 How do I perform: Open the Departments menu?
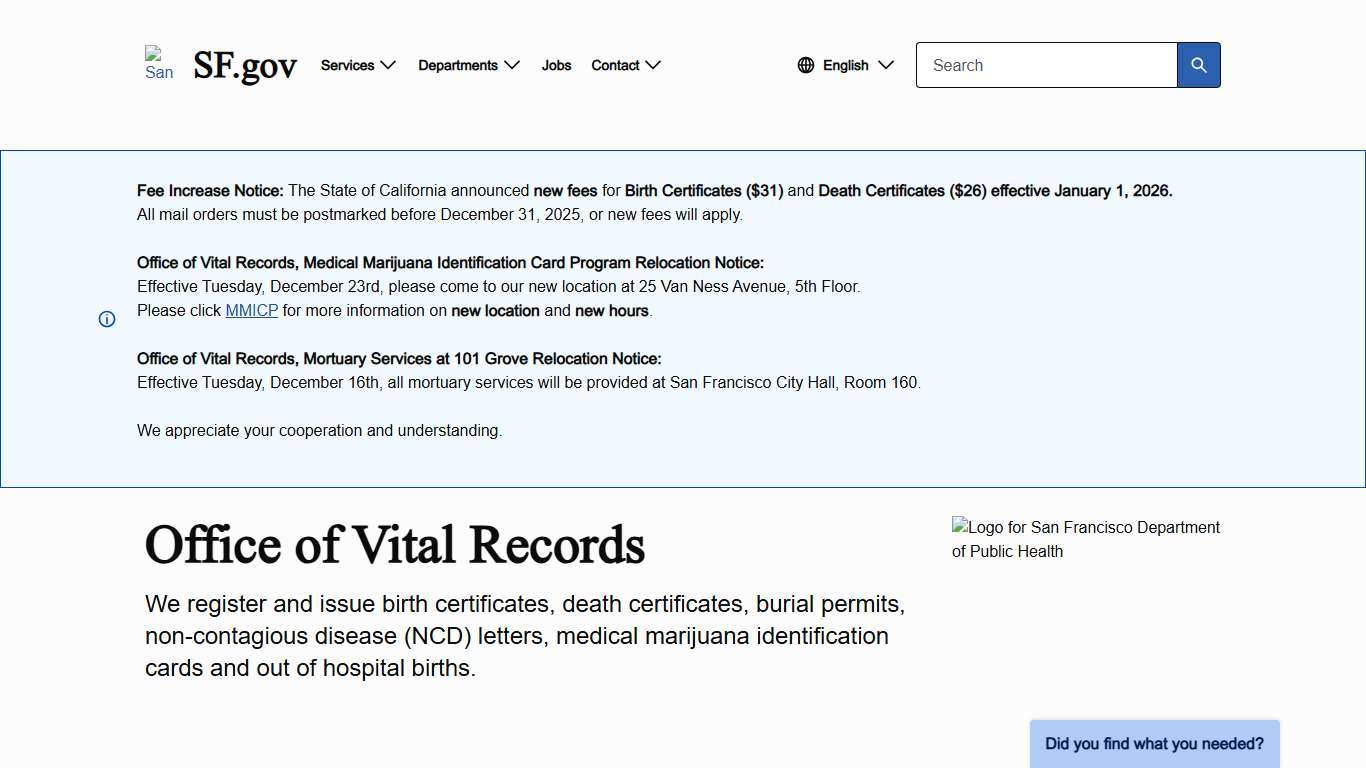click(458, 65)
